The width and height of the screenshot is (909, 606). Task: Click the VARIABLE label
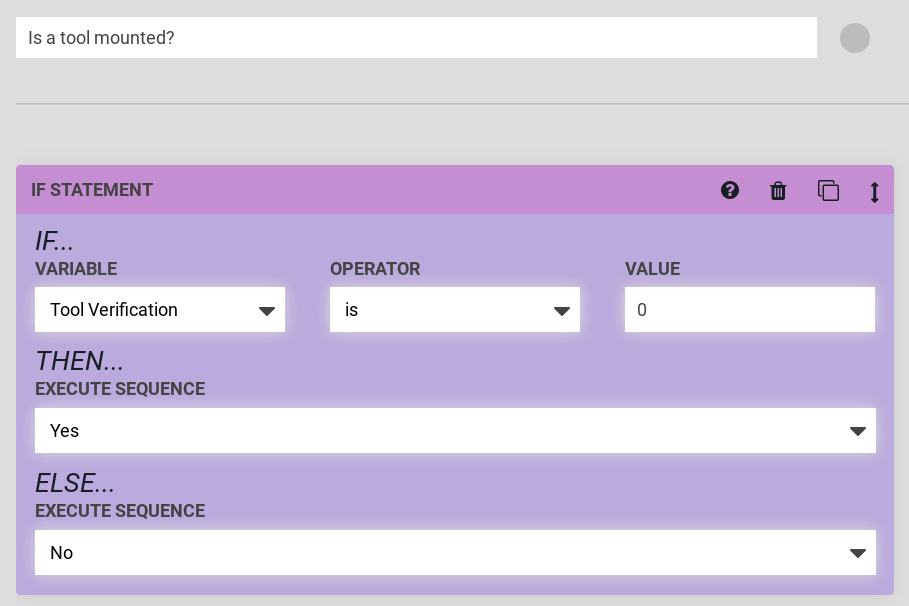coord(76,269)
